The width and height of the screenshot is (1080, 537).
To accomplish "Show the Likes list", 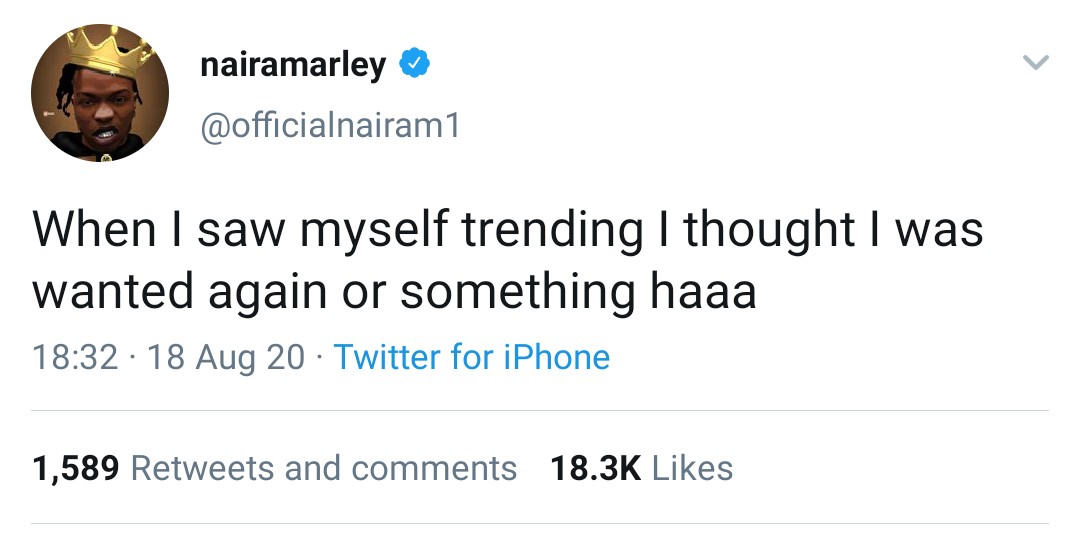I will 692,467.
